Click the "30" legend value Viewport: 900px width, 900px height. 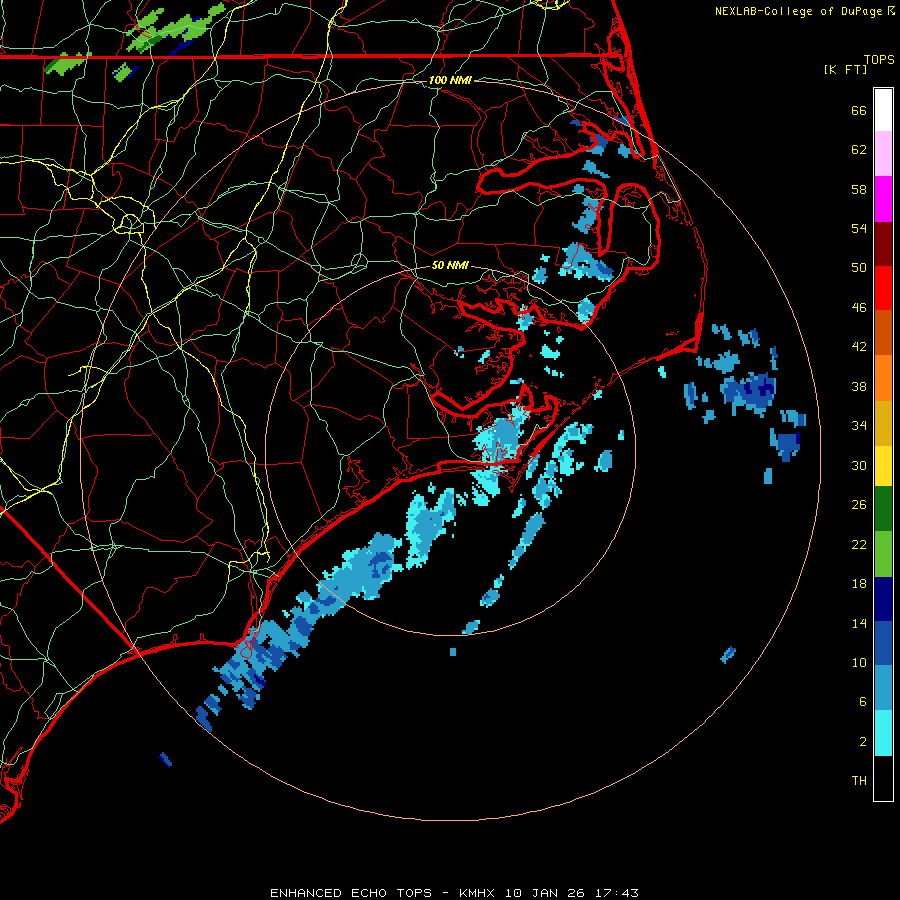(859, 465)
